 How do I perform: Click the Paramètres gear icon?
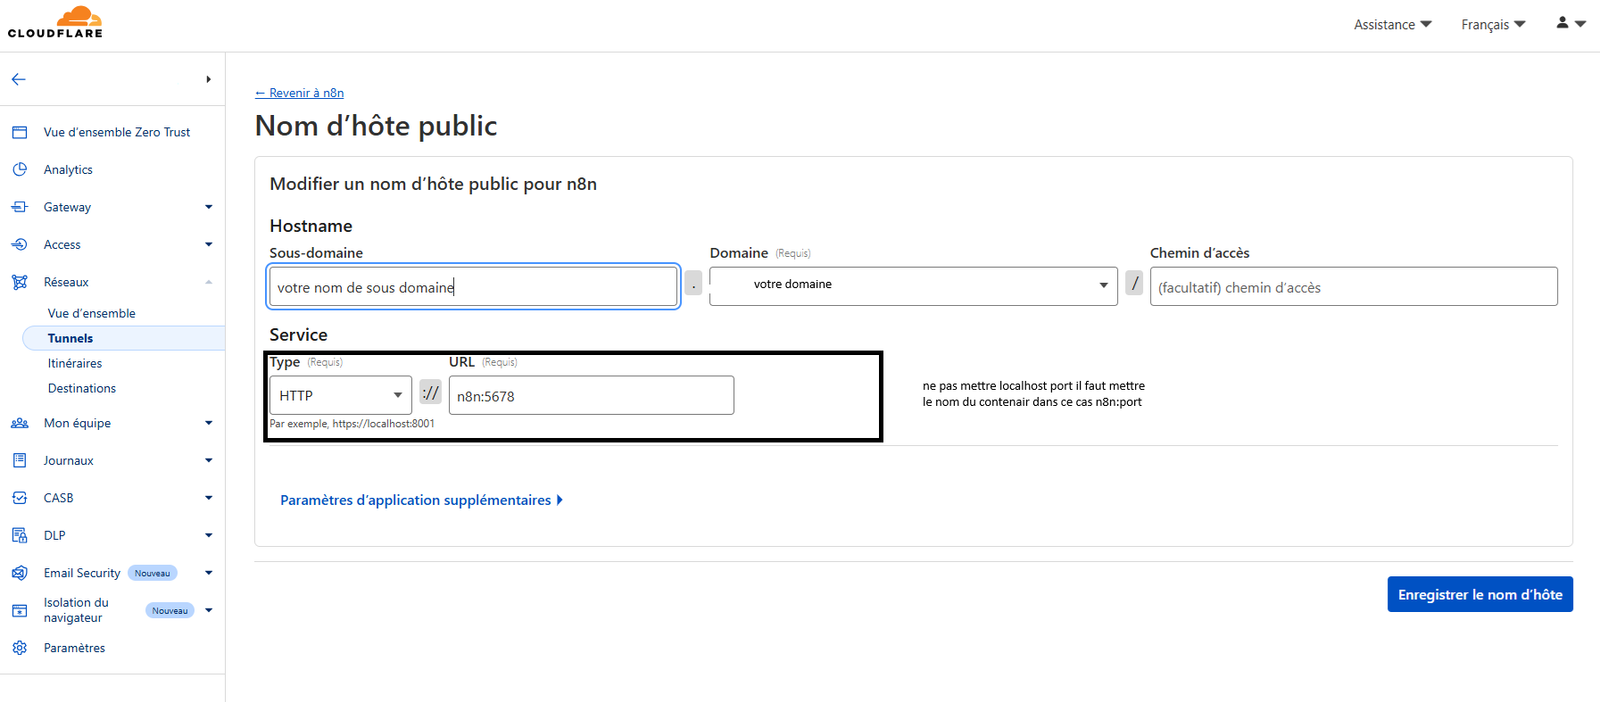point(20,648)
